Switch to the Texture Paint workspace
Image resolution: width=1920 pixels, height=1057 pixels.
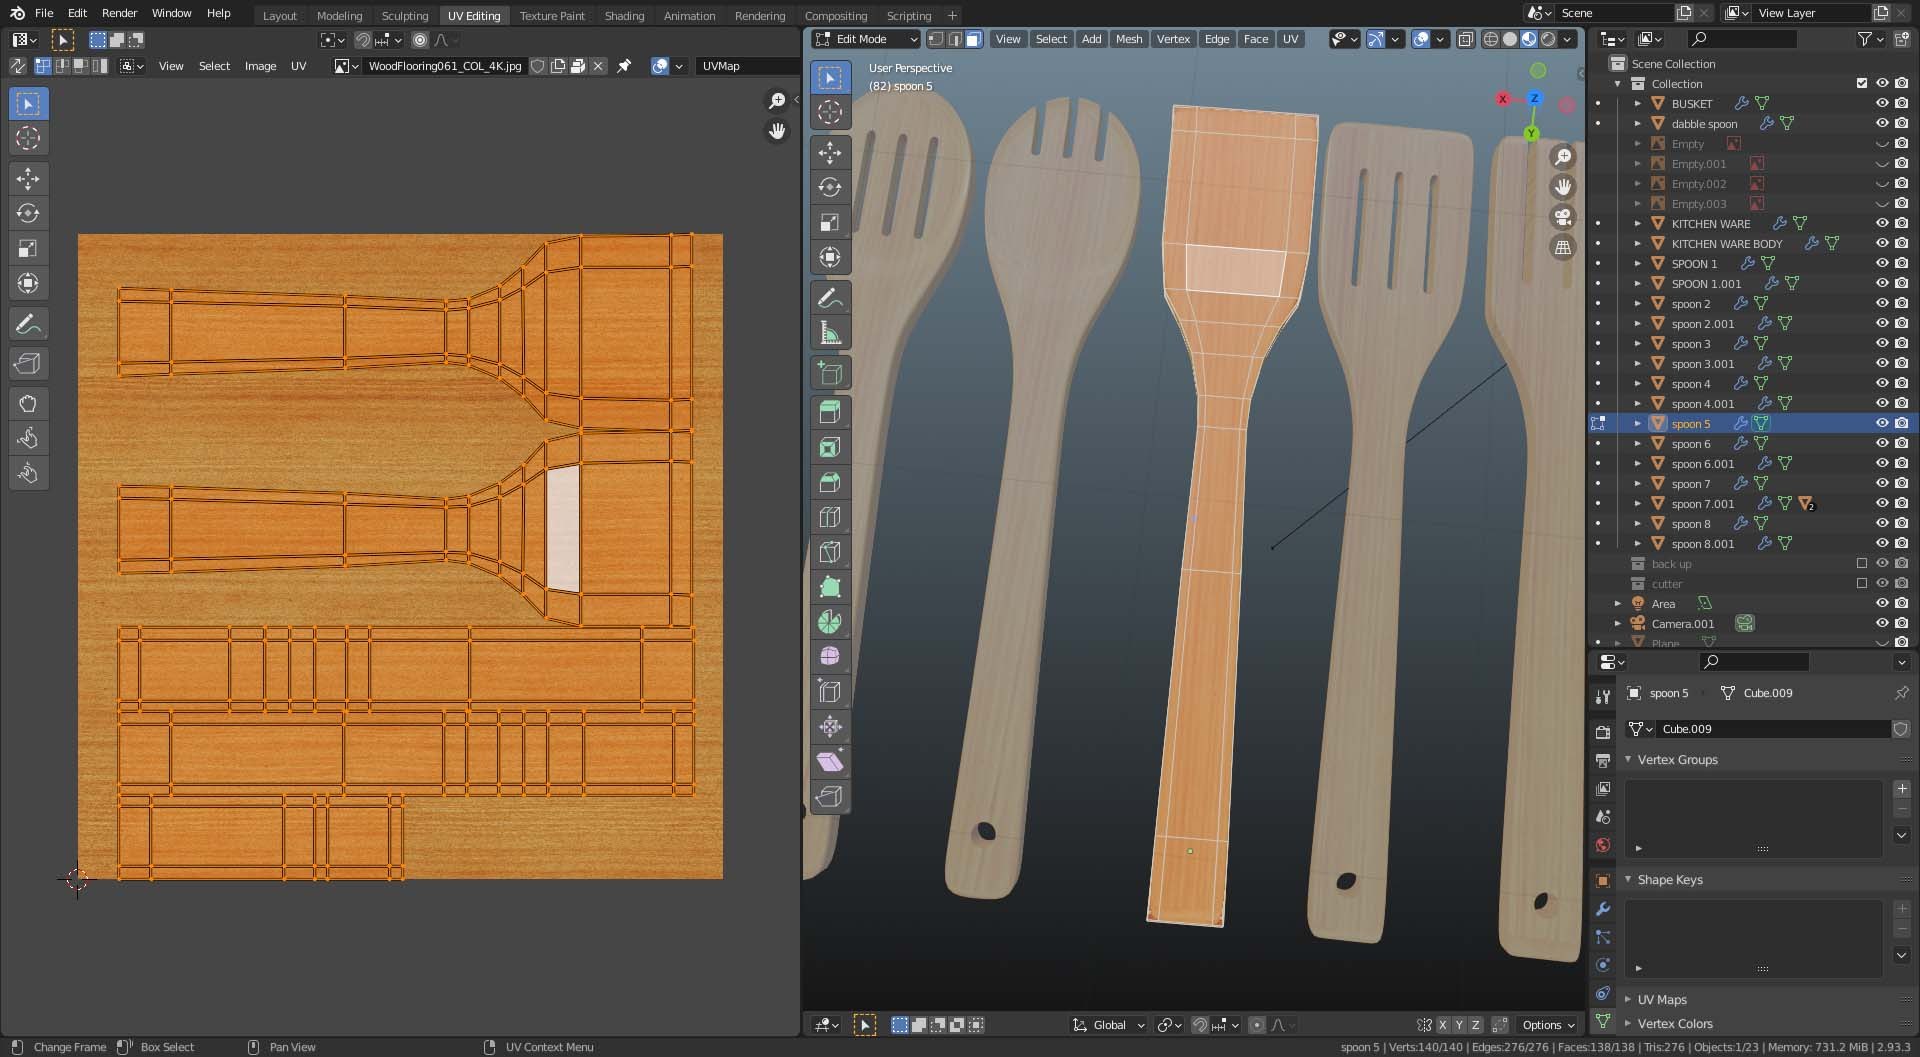(552, 15)
